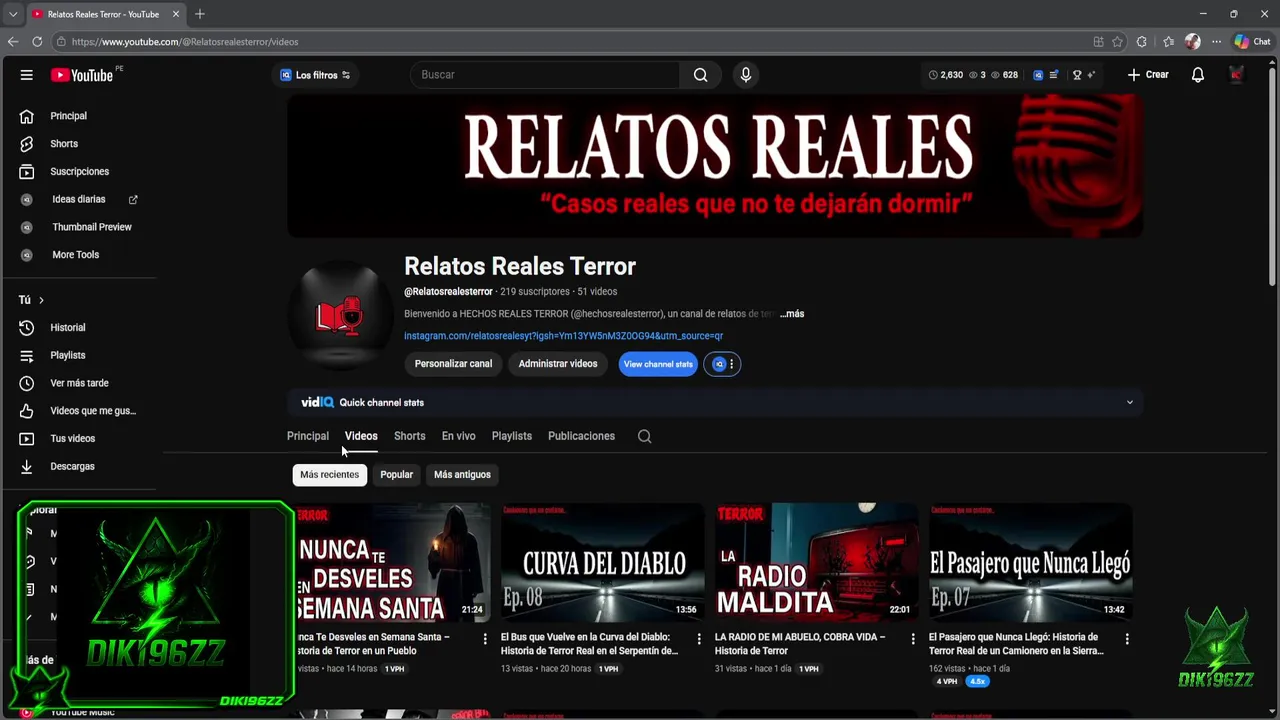This screenshot has width=1280, height=720.
Task: Select 'Más recientes' sort chip
Action: [329, 475]
